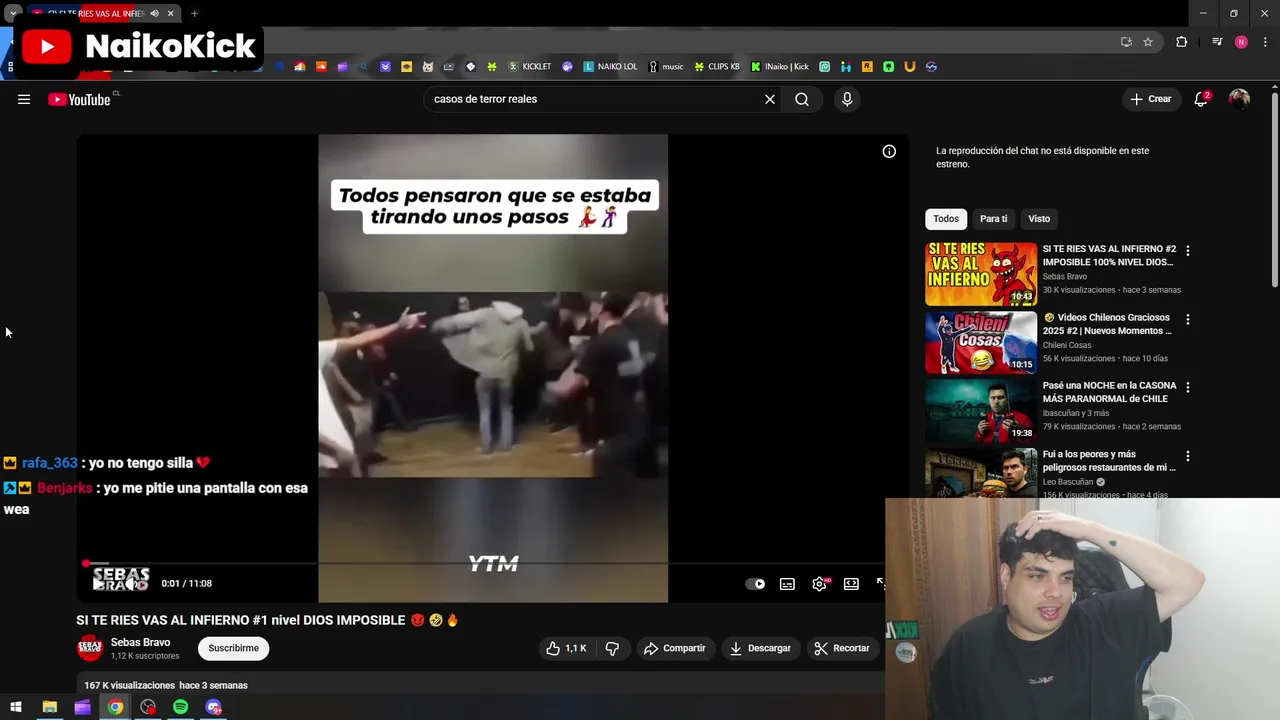Enter fullscreen from the player controls
This screenshot has height=720, width=1280.
click(x=880, y=584)
